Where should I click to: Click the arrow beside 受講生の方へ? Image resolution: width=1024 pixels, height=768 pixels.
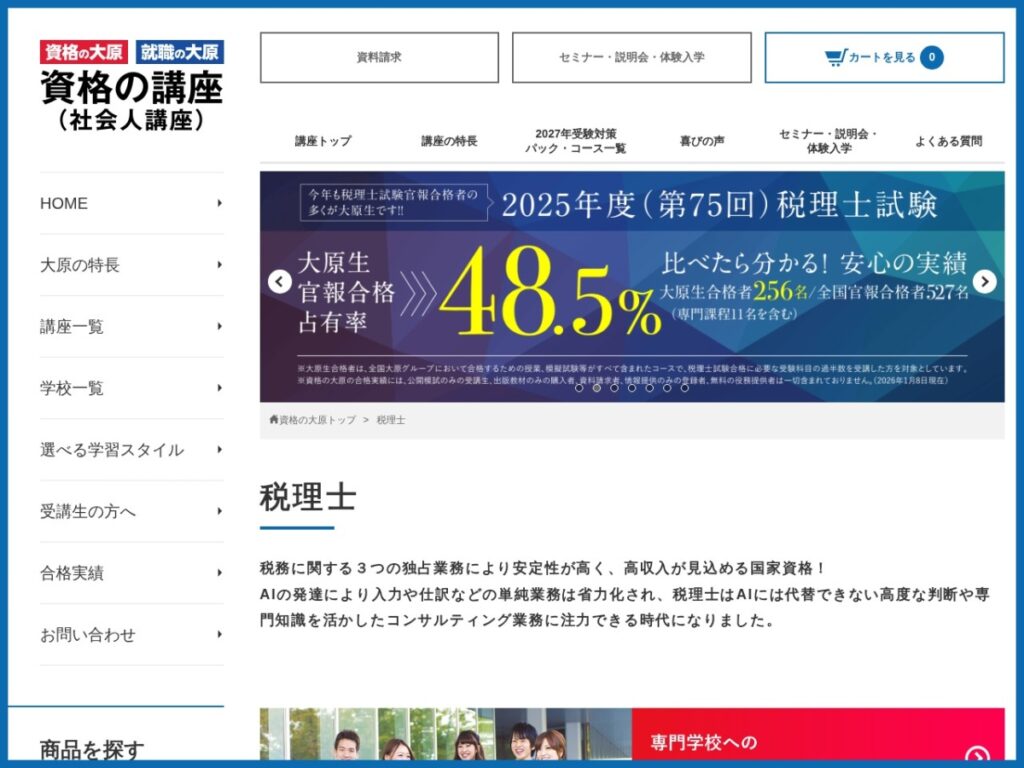(219, 511)
